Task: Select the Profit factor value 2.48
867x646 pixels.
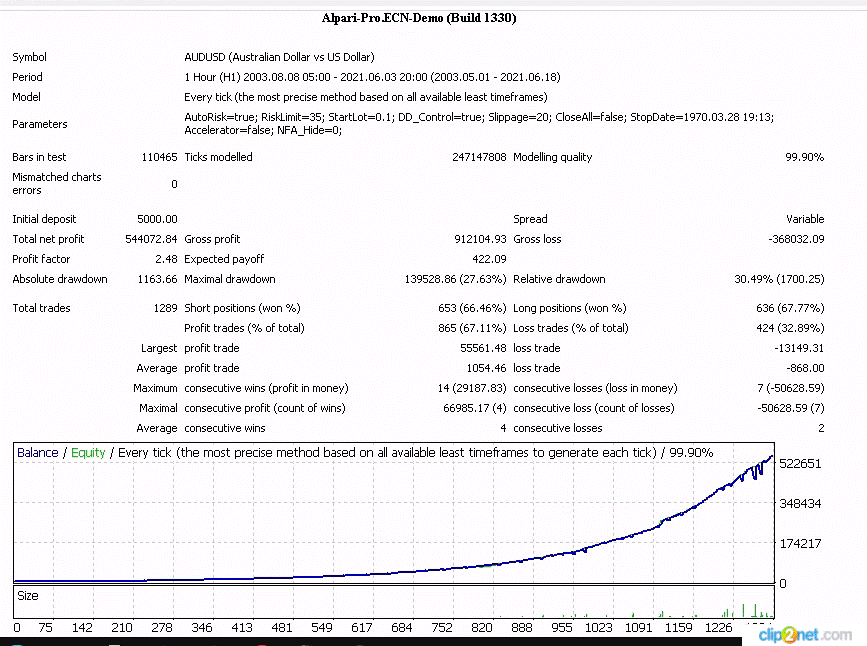Action: tap(166, 259)
